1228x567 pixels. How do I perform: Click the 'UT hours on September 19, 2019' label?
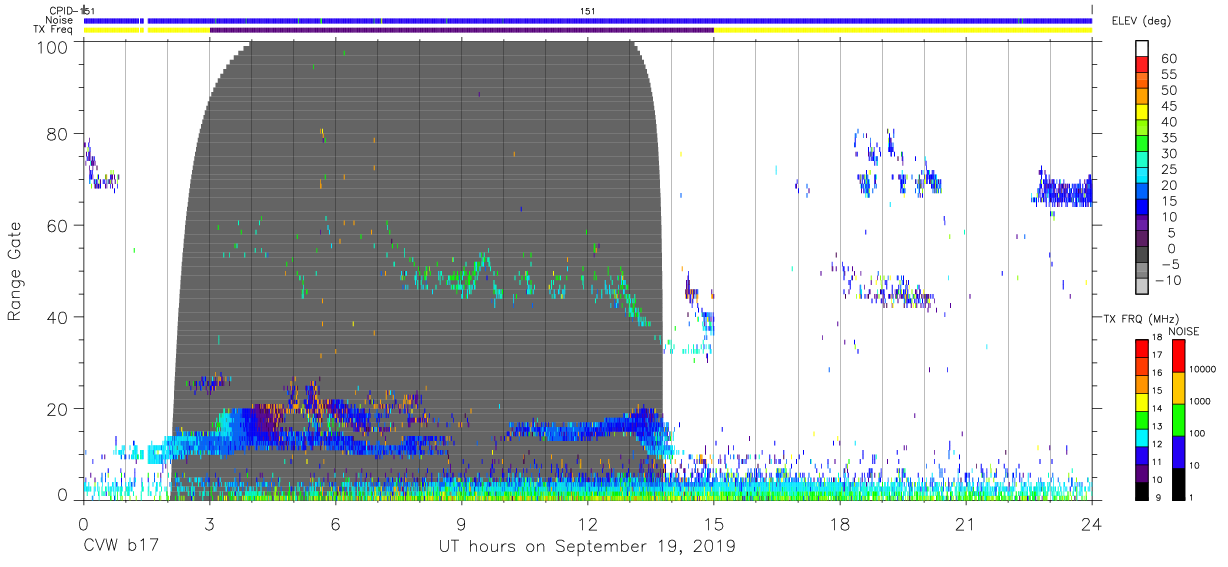587,547
